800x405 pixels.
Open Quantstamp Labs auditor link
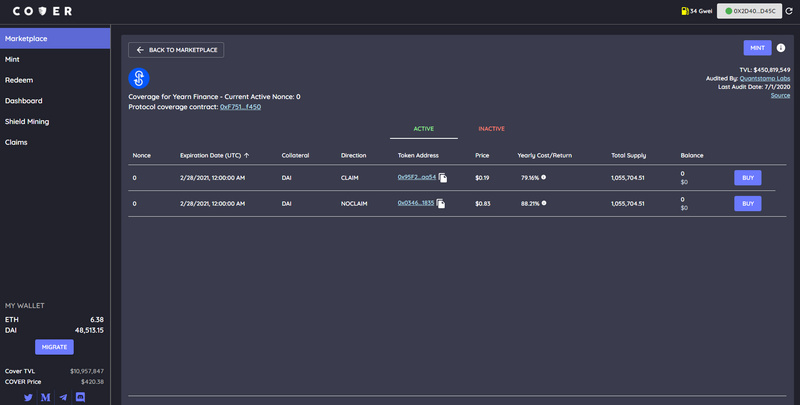[765, 79]
